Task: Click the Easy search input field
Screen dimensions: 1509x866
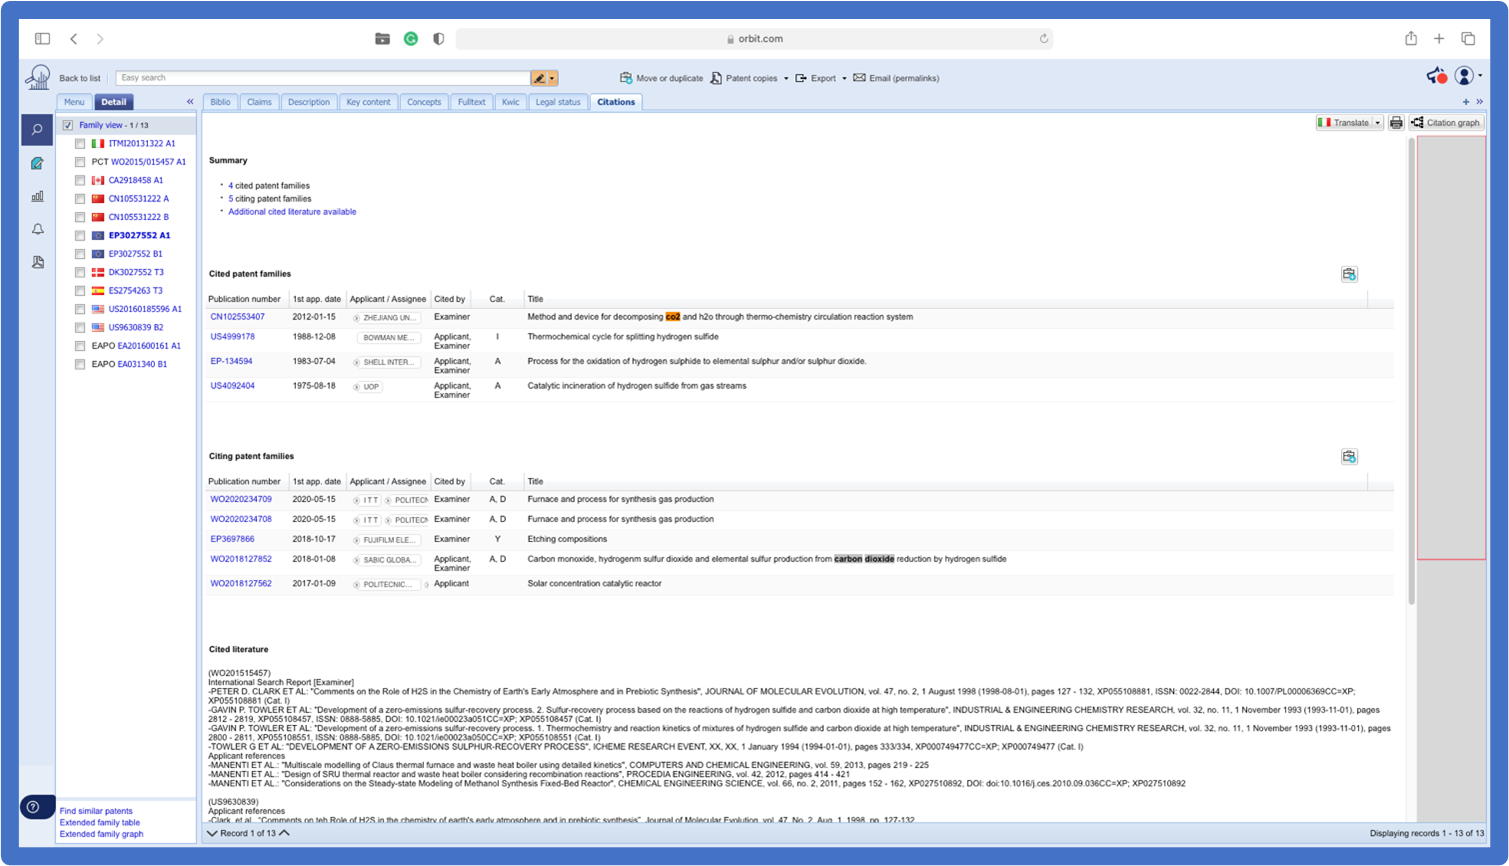Action: click(322, 78)
